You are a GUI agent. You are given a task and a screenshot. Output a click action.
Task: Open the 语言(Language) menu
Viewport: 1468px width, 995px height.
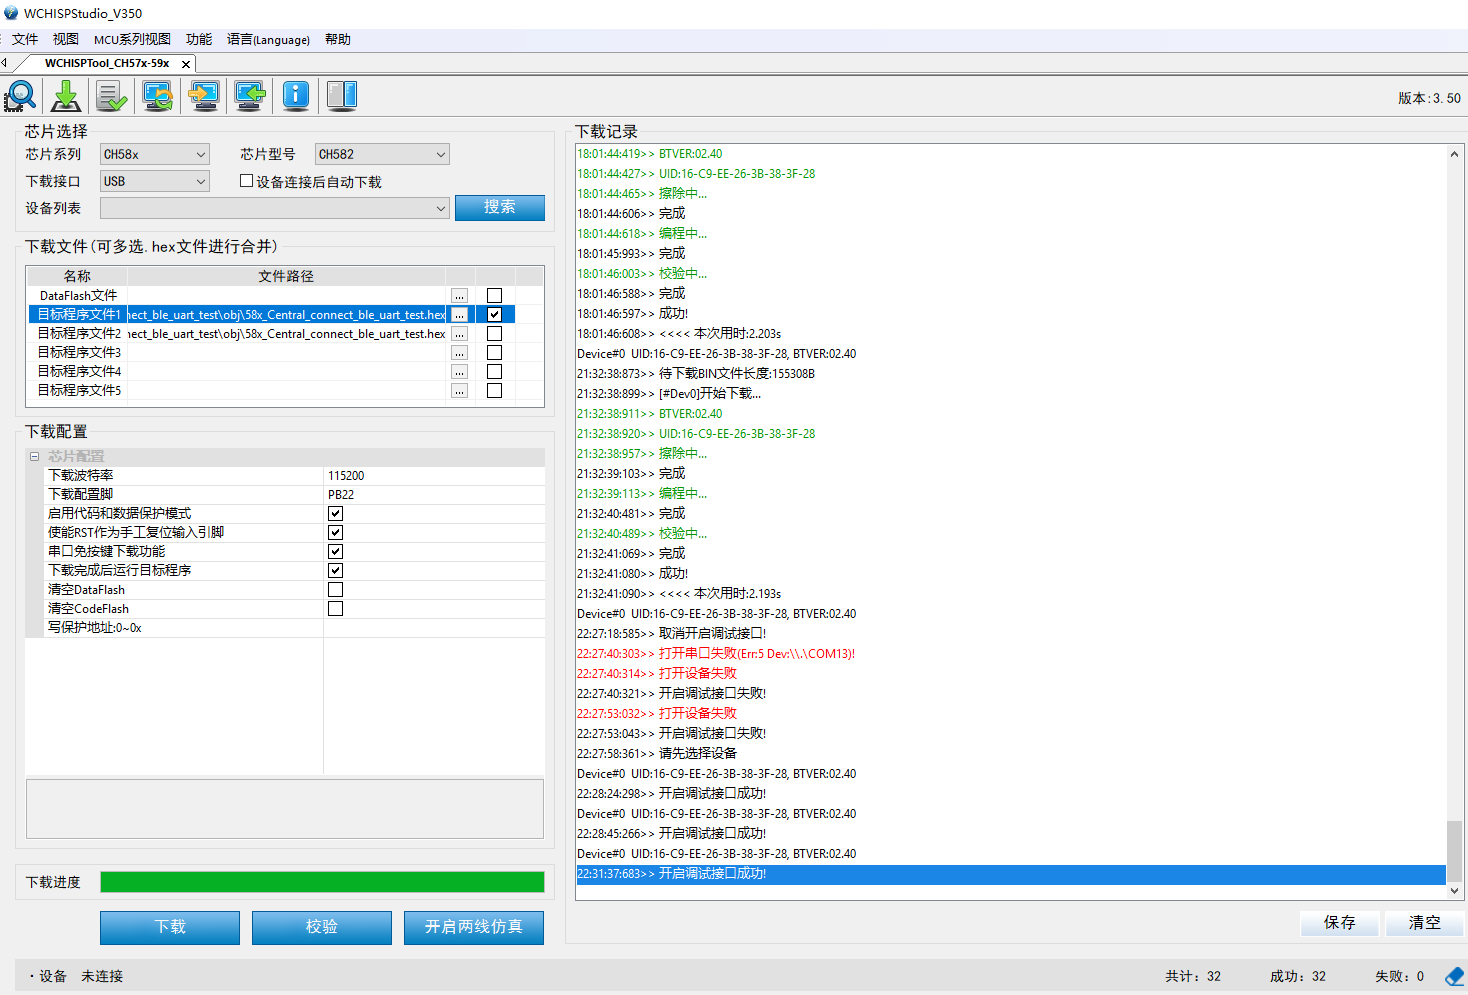(x=268, y=40)
